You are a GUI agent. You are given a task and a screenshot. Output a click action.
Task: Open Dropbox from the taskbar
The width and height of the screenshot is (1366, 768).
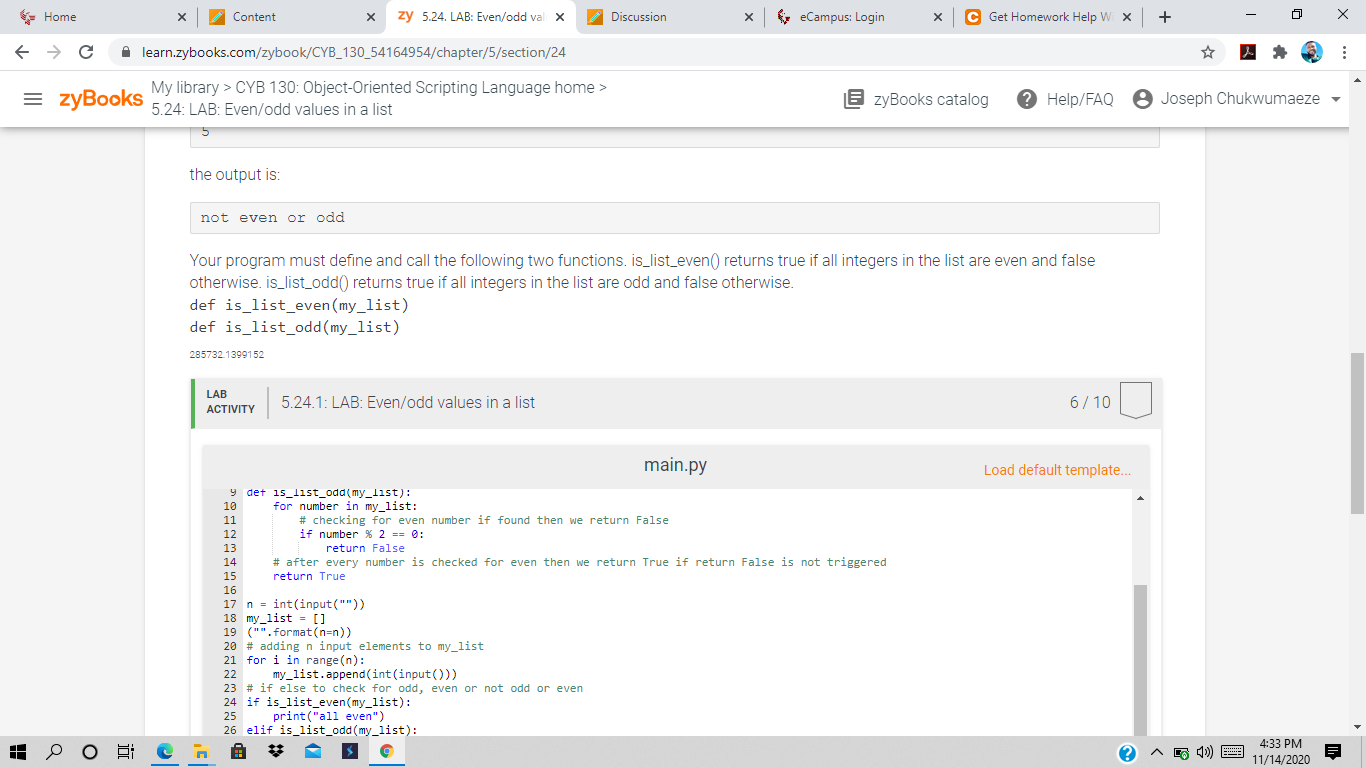pyautogui.click(x=275, y=752)
